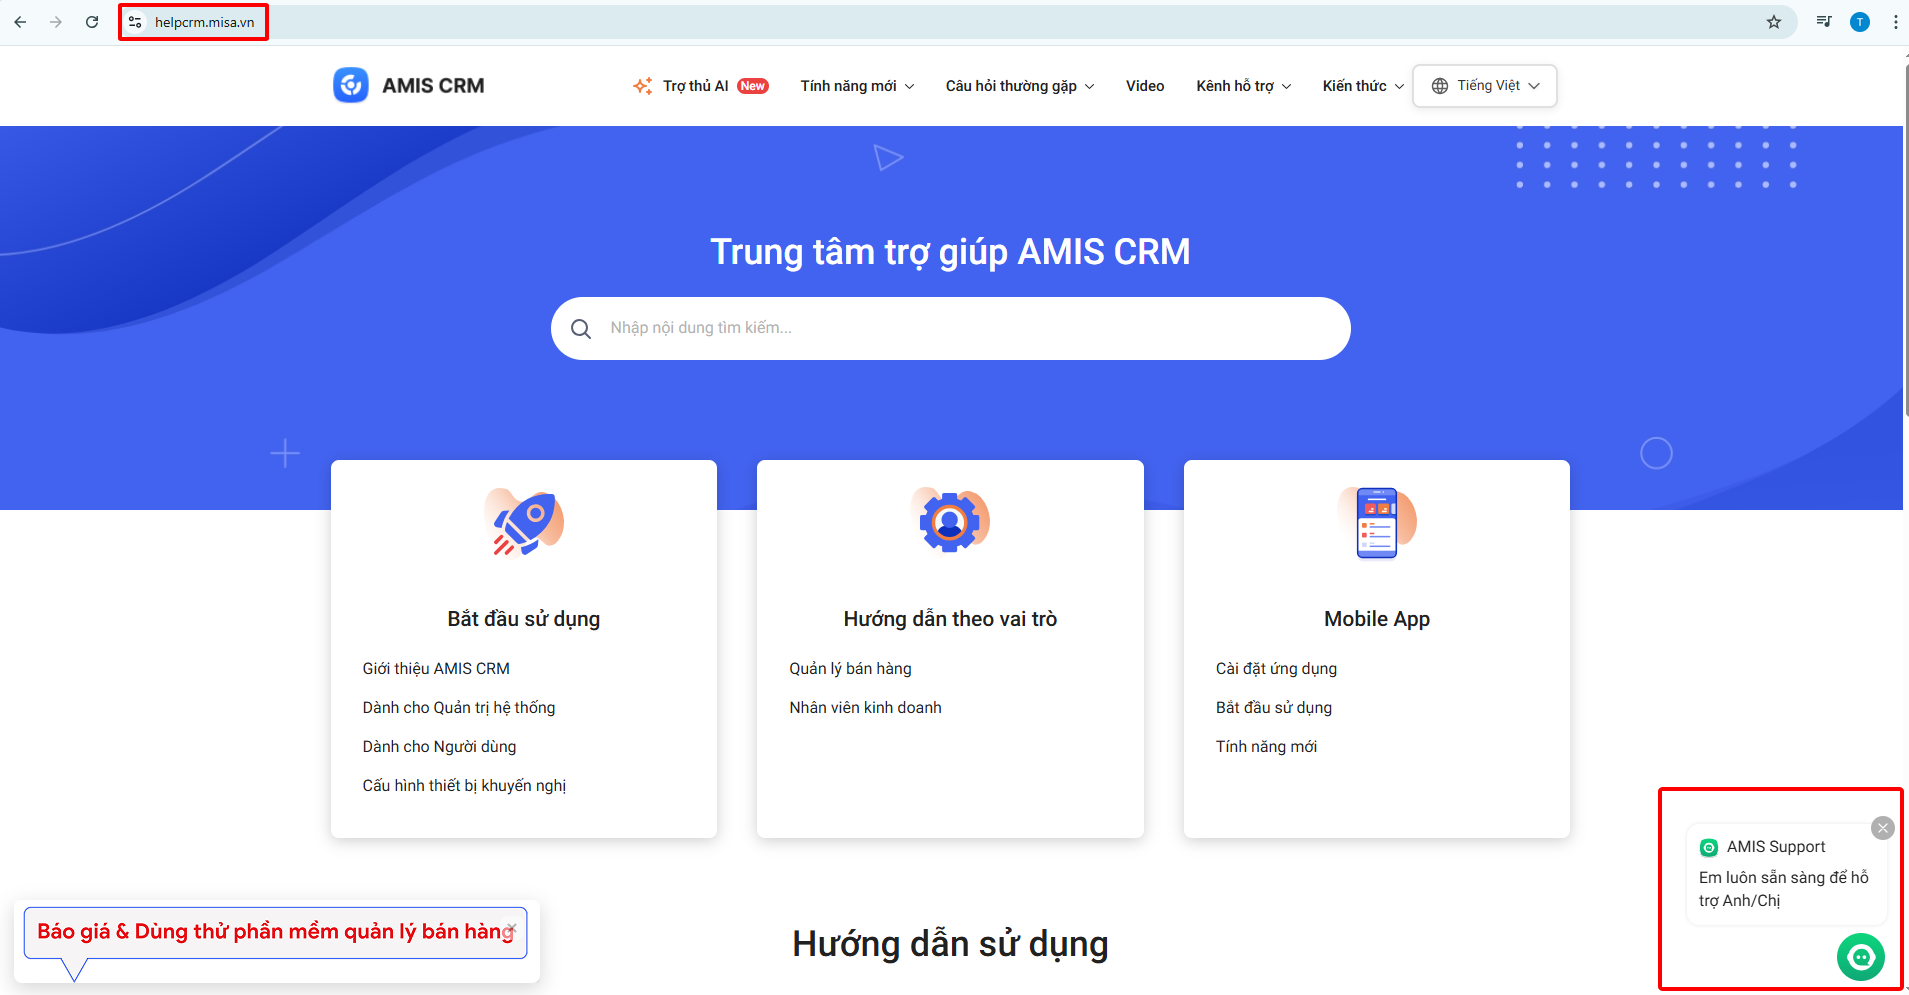Open Cài đặt ứng dụng link
Image resolution: width=1909 pixels, height=995 pixels.
click(1276, 668)
